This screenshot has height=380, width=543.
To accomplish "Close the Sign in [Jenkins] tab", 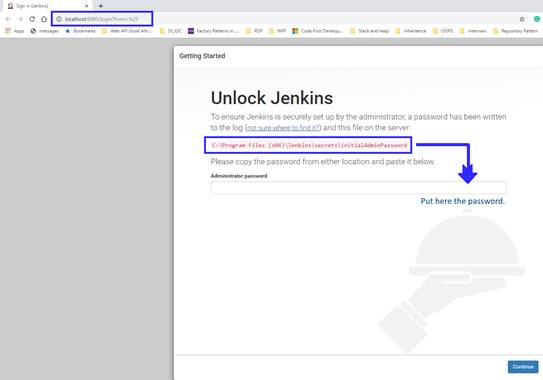I will point(87,6).
